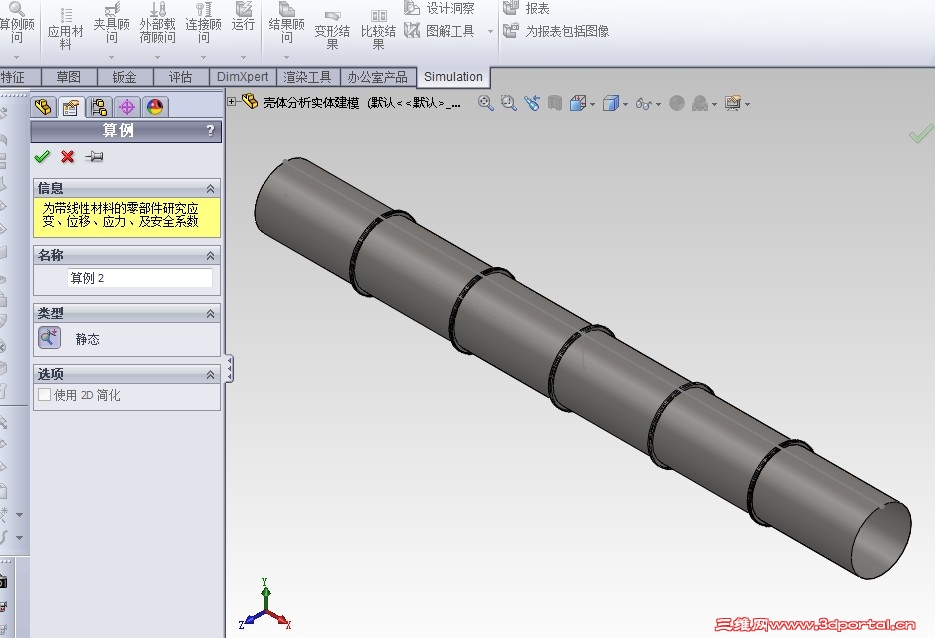Viewport: 935px width, 638px height.
Task: Click the confirmation corner green checkmark
Action: tap(921, 133)
